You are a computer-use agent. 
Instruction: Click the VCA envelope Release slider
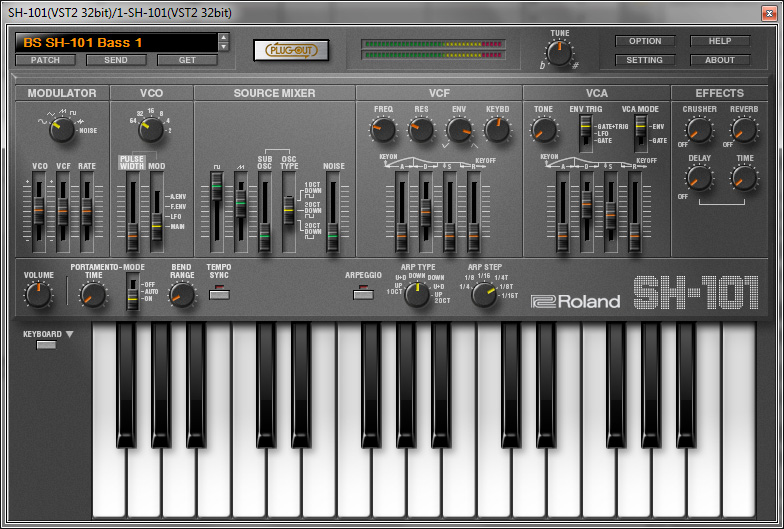634,212
